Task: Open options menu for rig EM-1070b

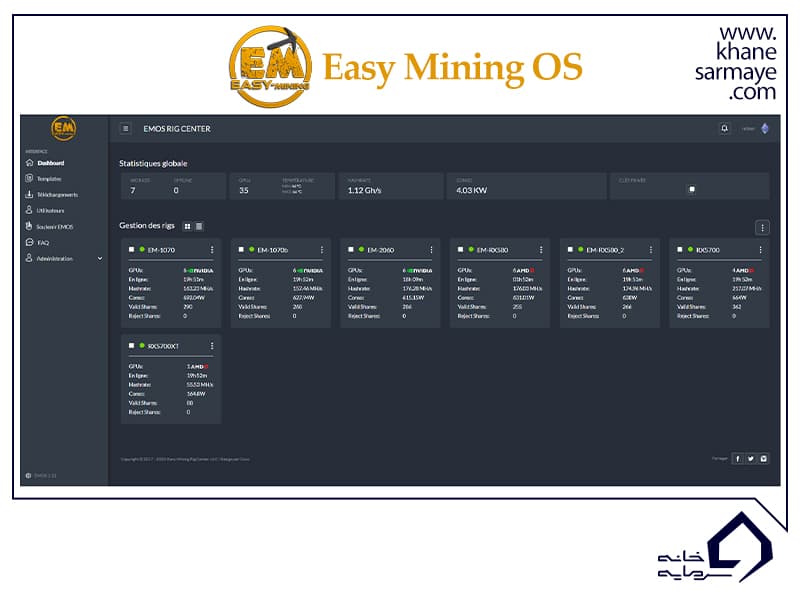Action: click(x=322, y=249)
